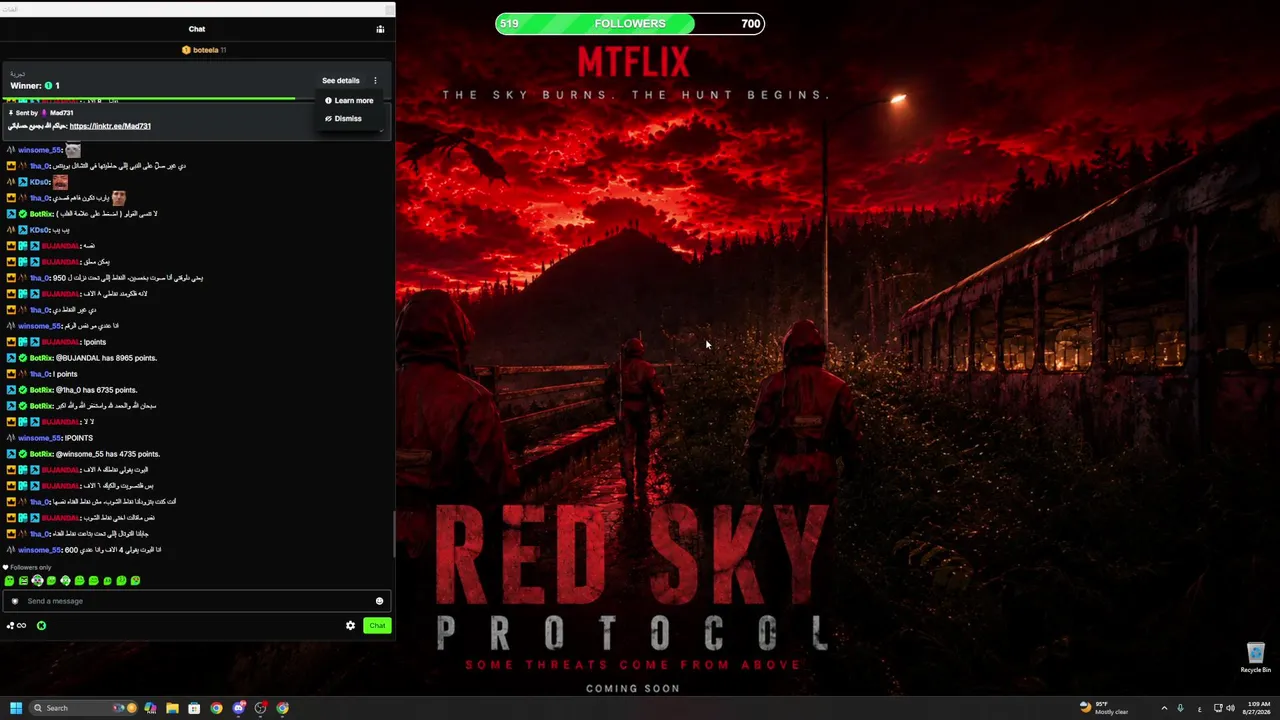1280x720 pixels.
Task: Open Discord from the taskbar
Action: point(238,708)
